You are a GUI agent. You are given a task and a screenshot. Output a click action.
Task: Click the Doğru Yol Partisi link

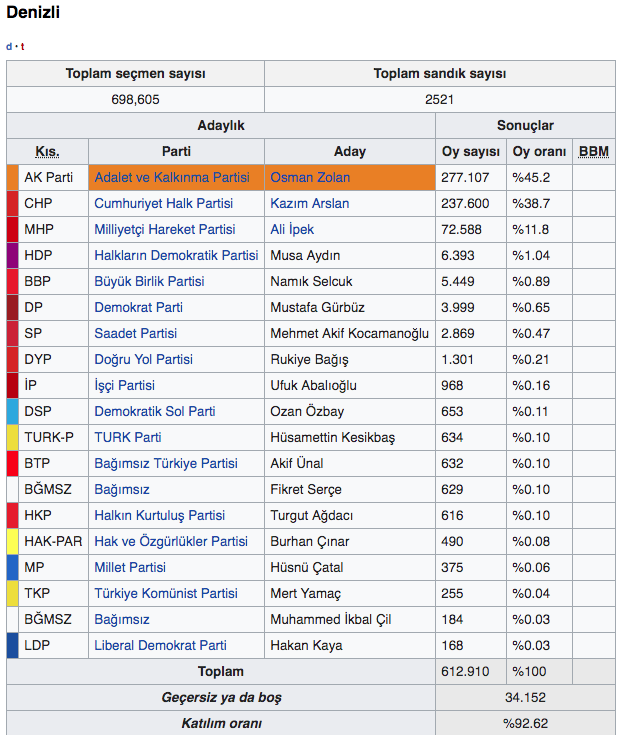coord(143,360)
